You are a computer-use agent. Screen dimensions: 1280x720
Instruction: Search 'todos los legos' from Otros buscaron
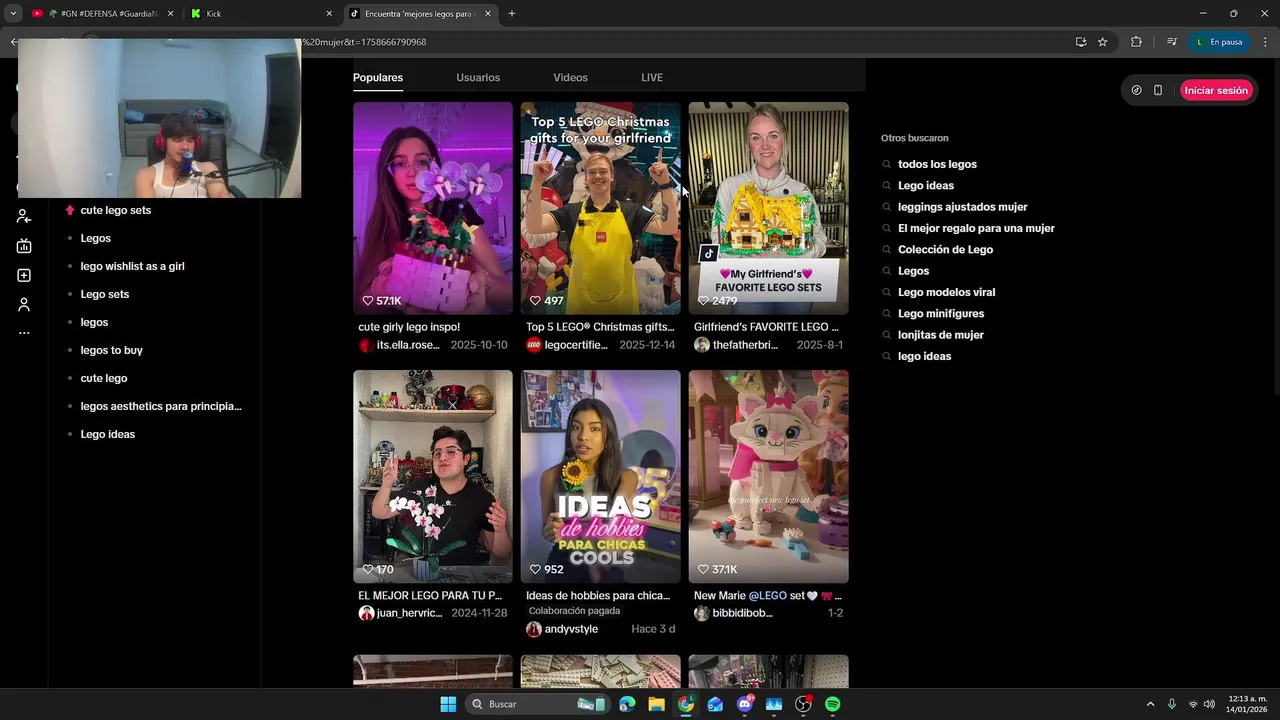pyautogui.click(x=937, y=164)
